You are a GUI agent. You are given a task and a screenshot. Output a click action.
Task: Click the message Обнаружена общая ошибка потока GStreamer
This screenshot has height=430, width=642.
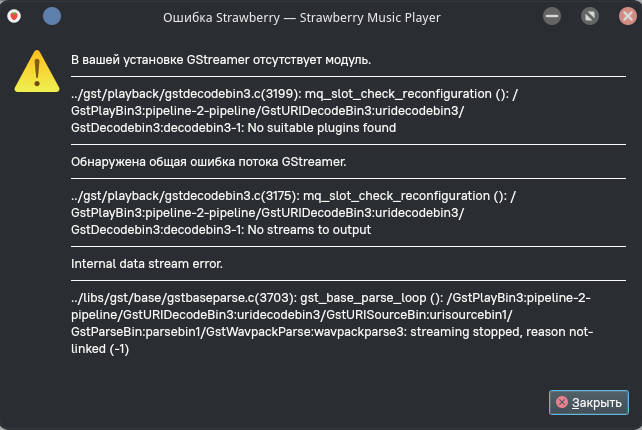click(222, 161)
